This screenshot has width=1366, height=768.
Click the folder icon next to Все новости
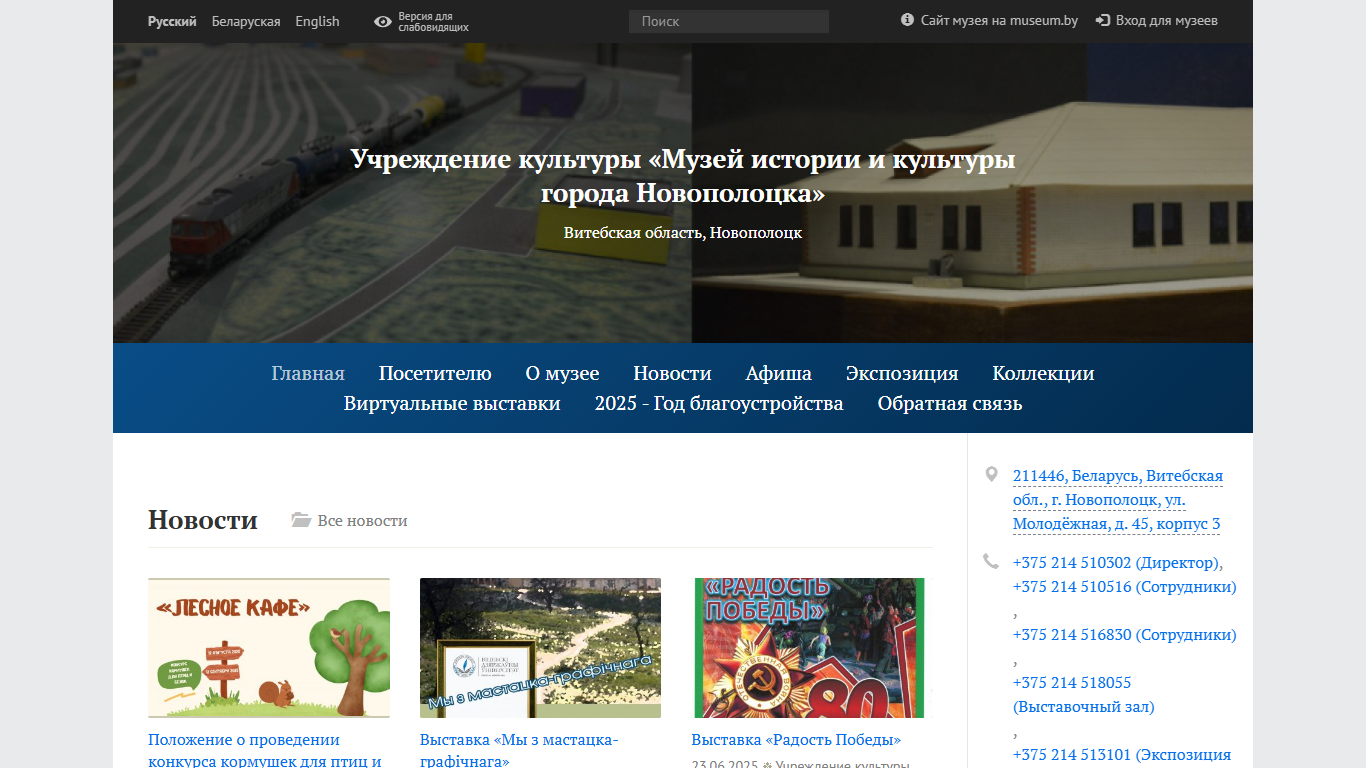click(301, 520)
